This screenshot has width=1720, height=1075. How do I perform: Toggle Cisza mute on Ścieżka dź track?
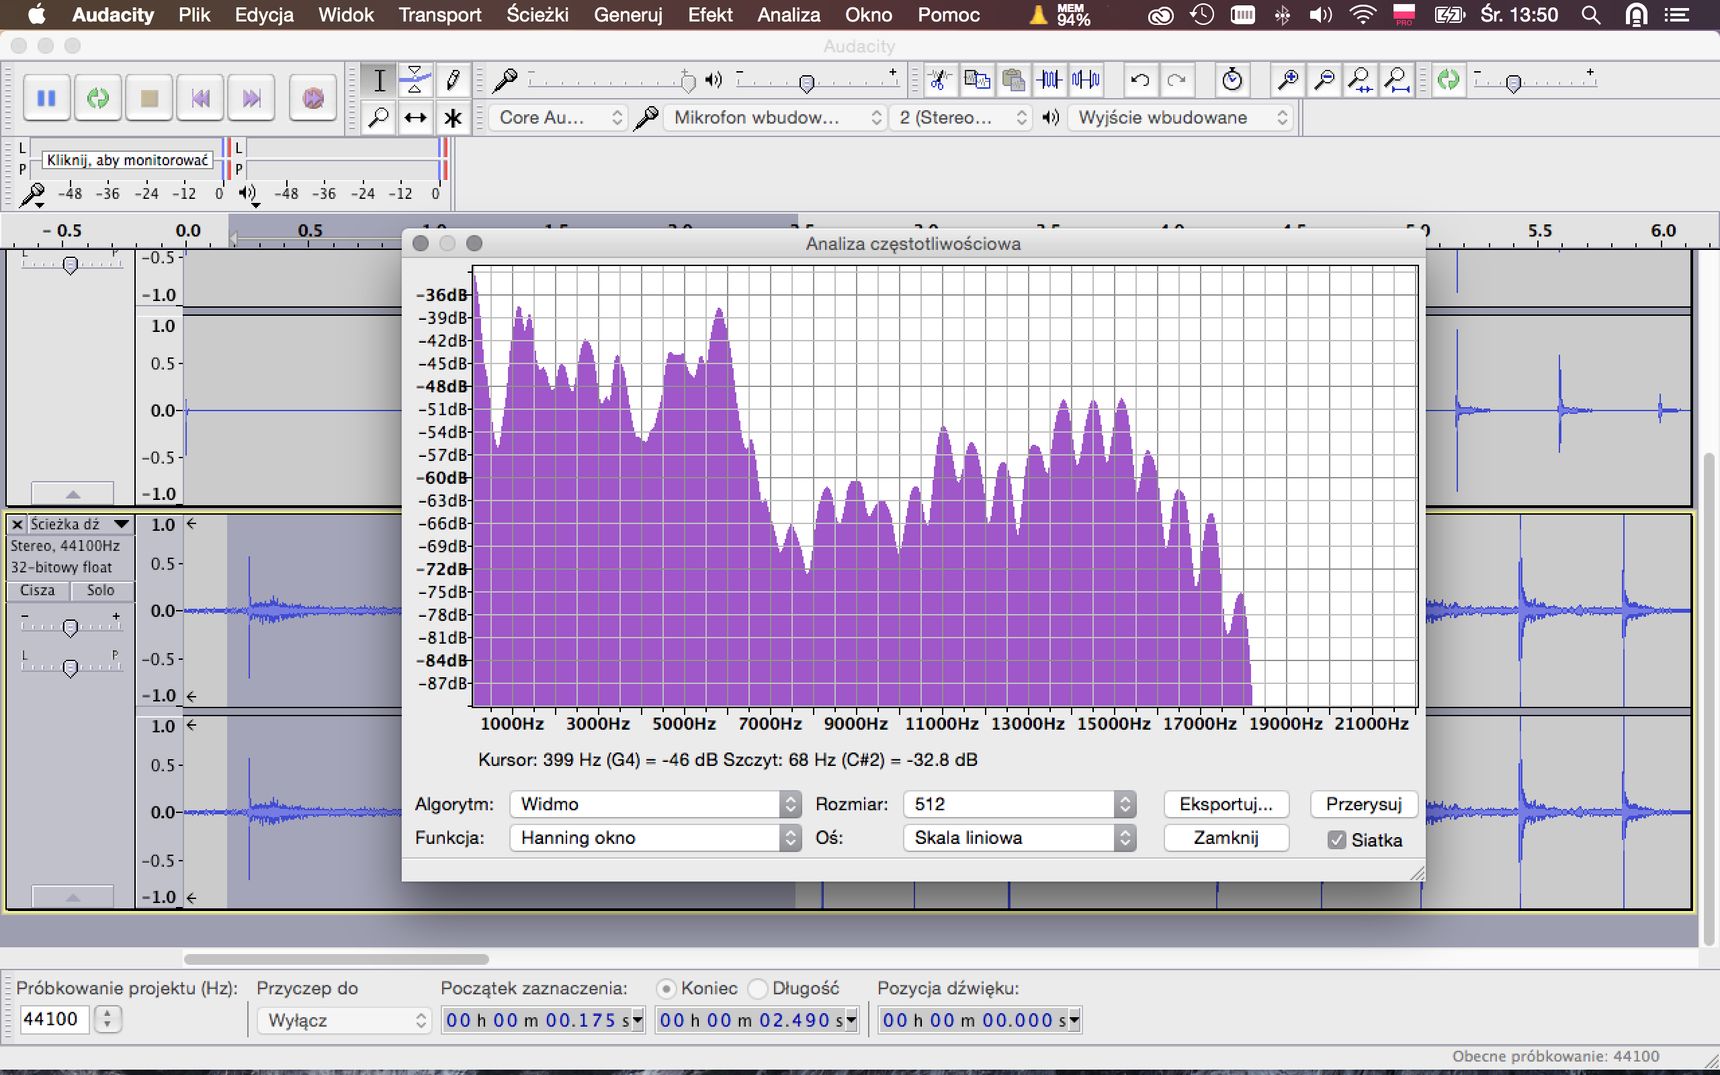click(38, 590)
